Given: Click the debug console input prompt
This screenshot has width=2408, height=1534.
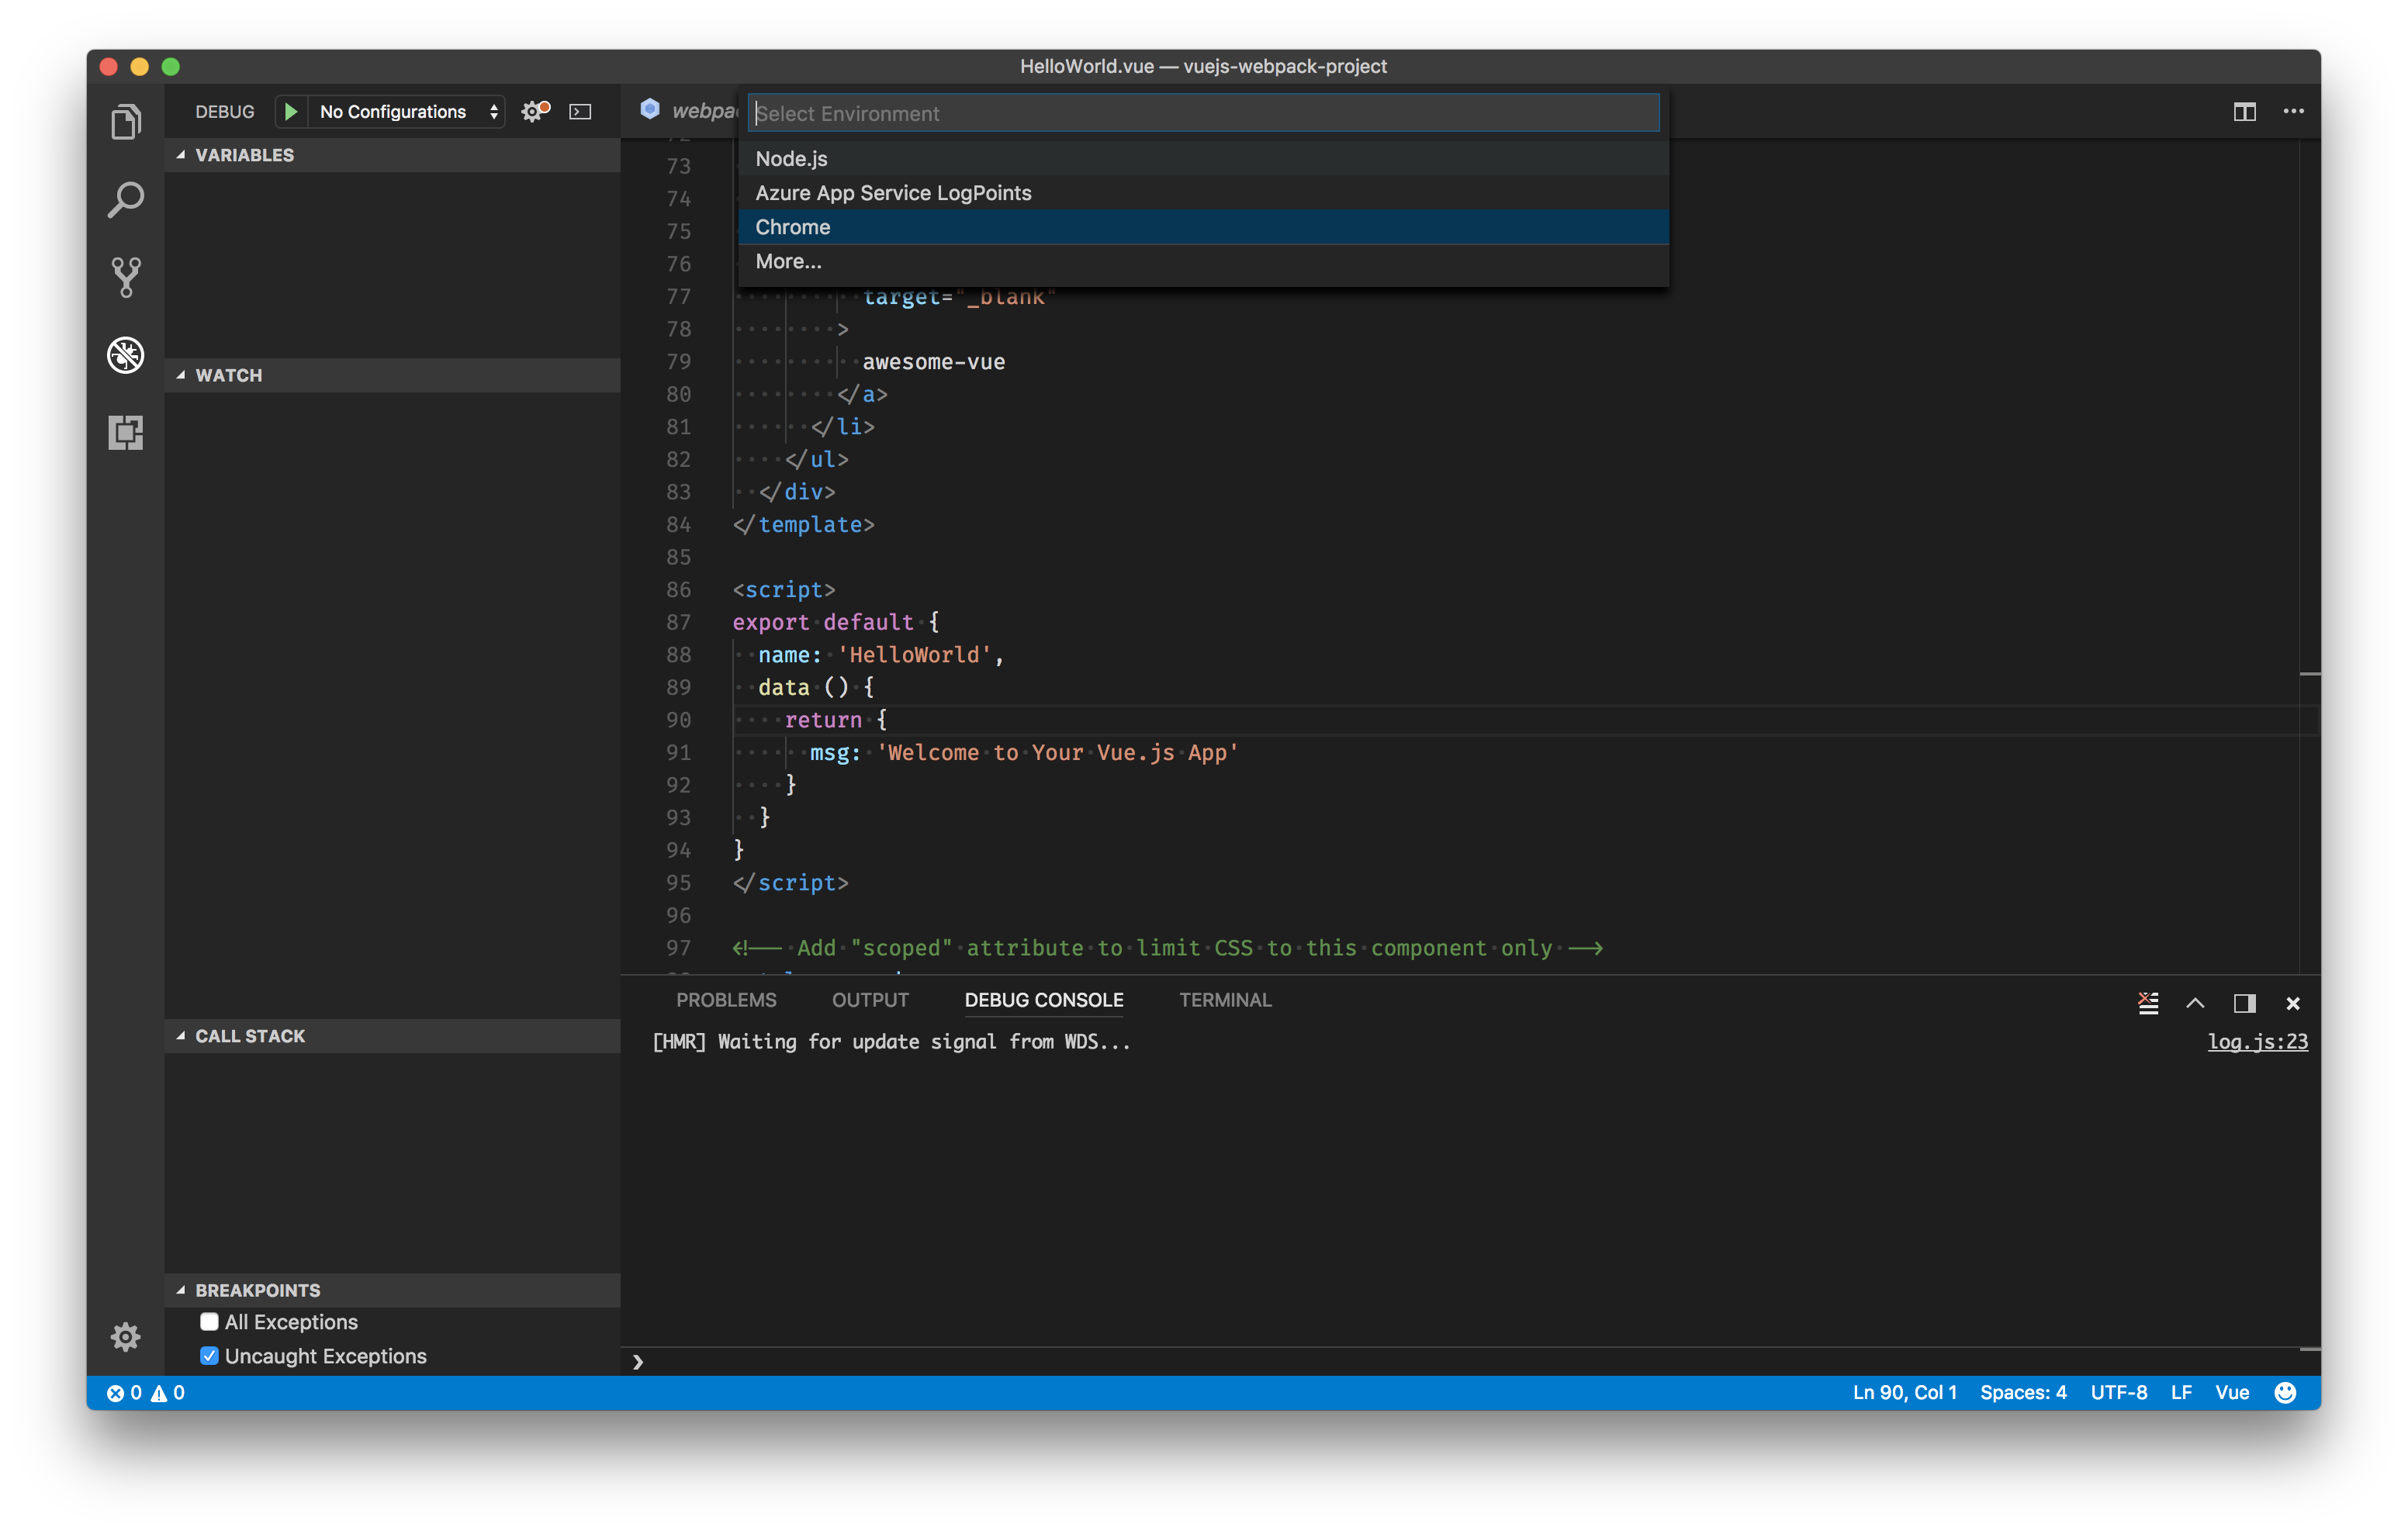Looking at the screenshot, I should point(1470,1361).
